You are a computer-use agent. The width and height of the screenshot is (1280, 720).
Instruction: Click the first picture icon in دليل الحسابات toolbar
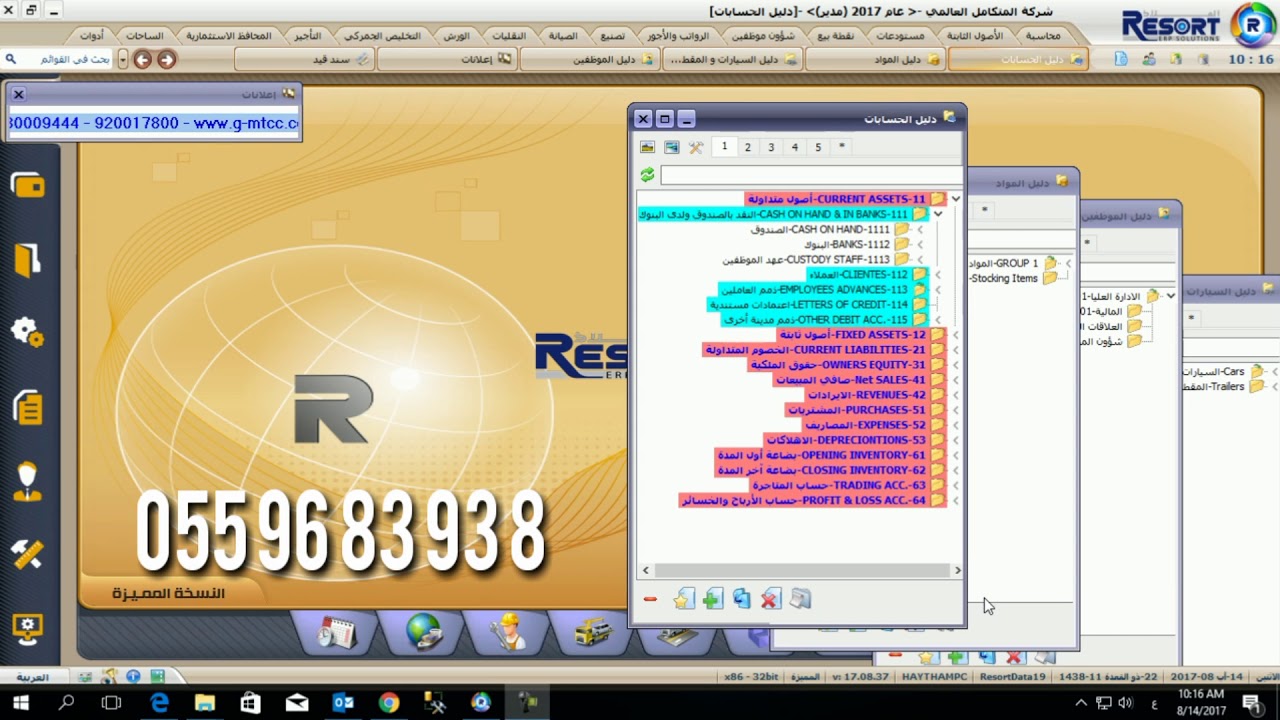[x=648, y=147]
